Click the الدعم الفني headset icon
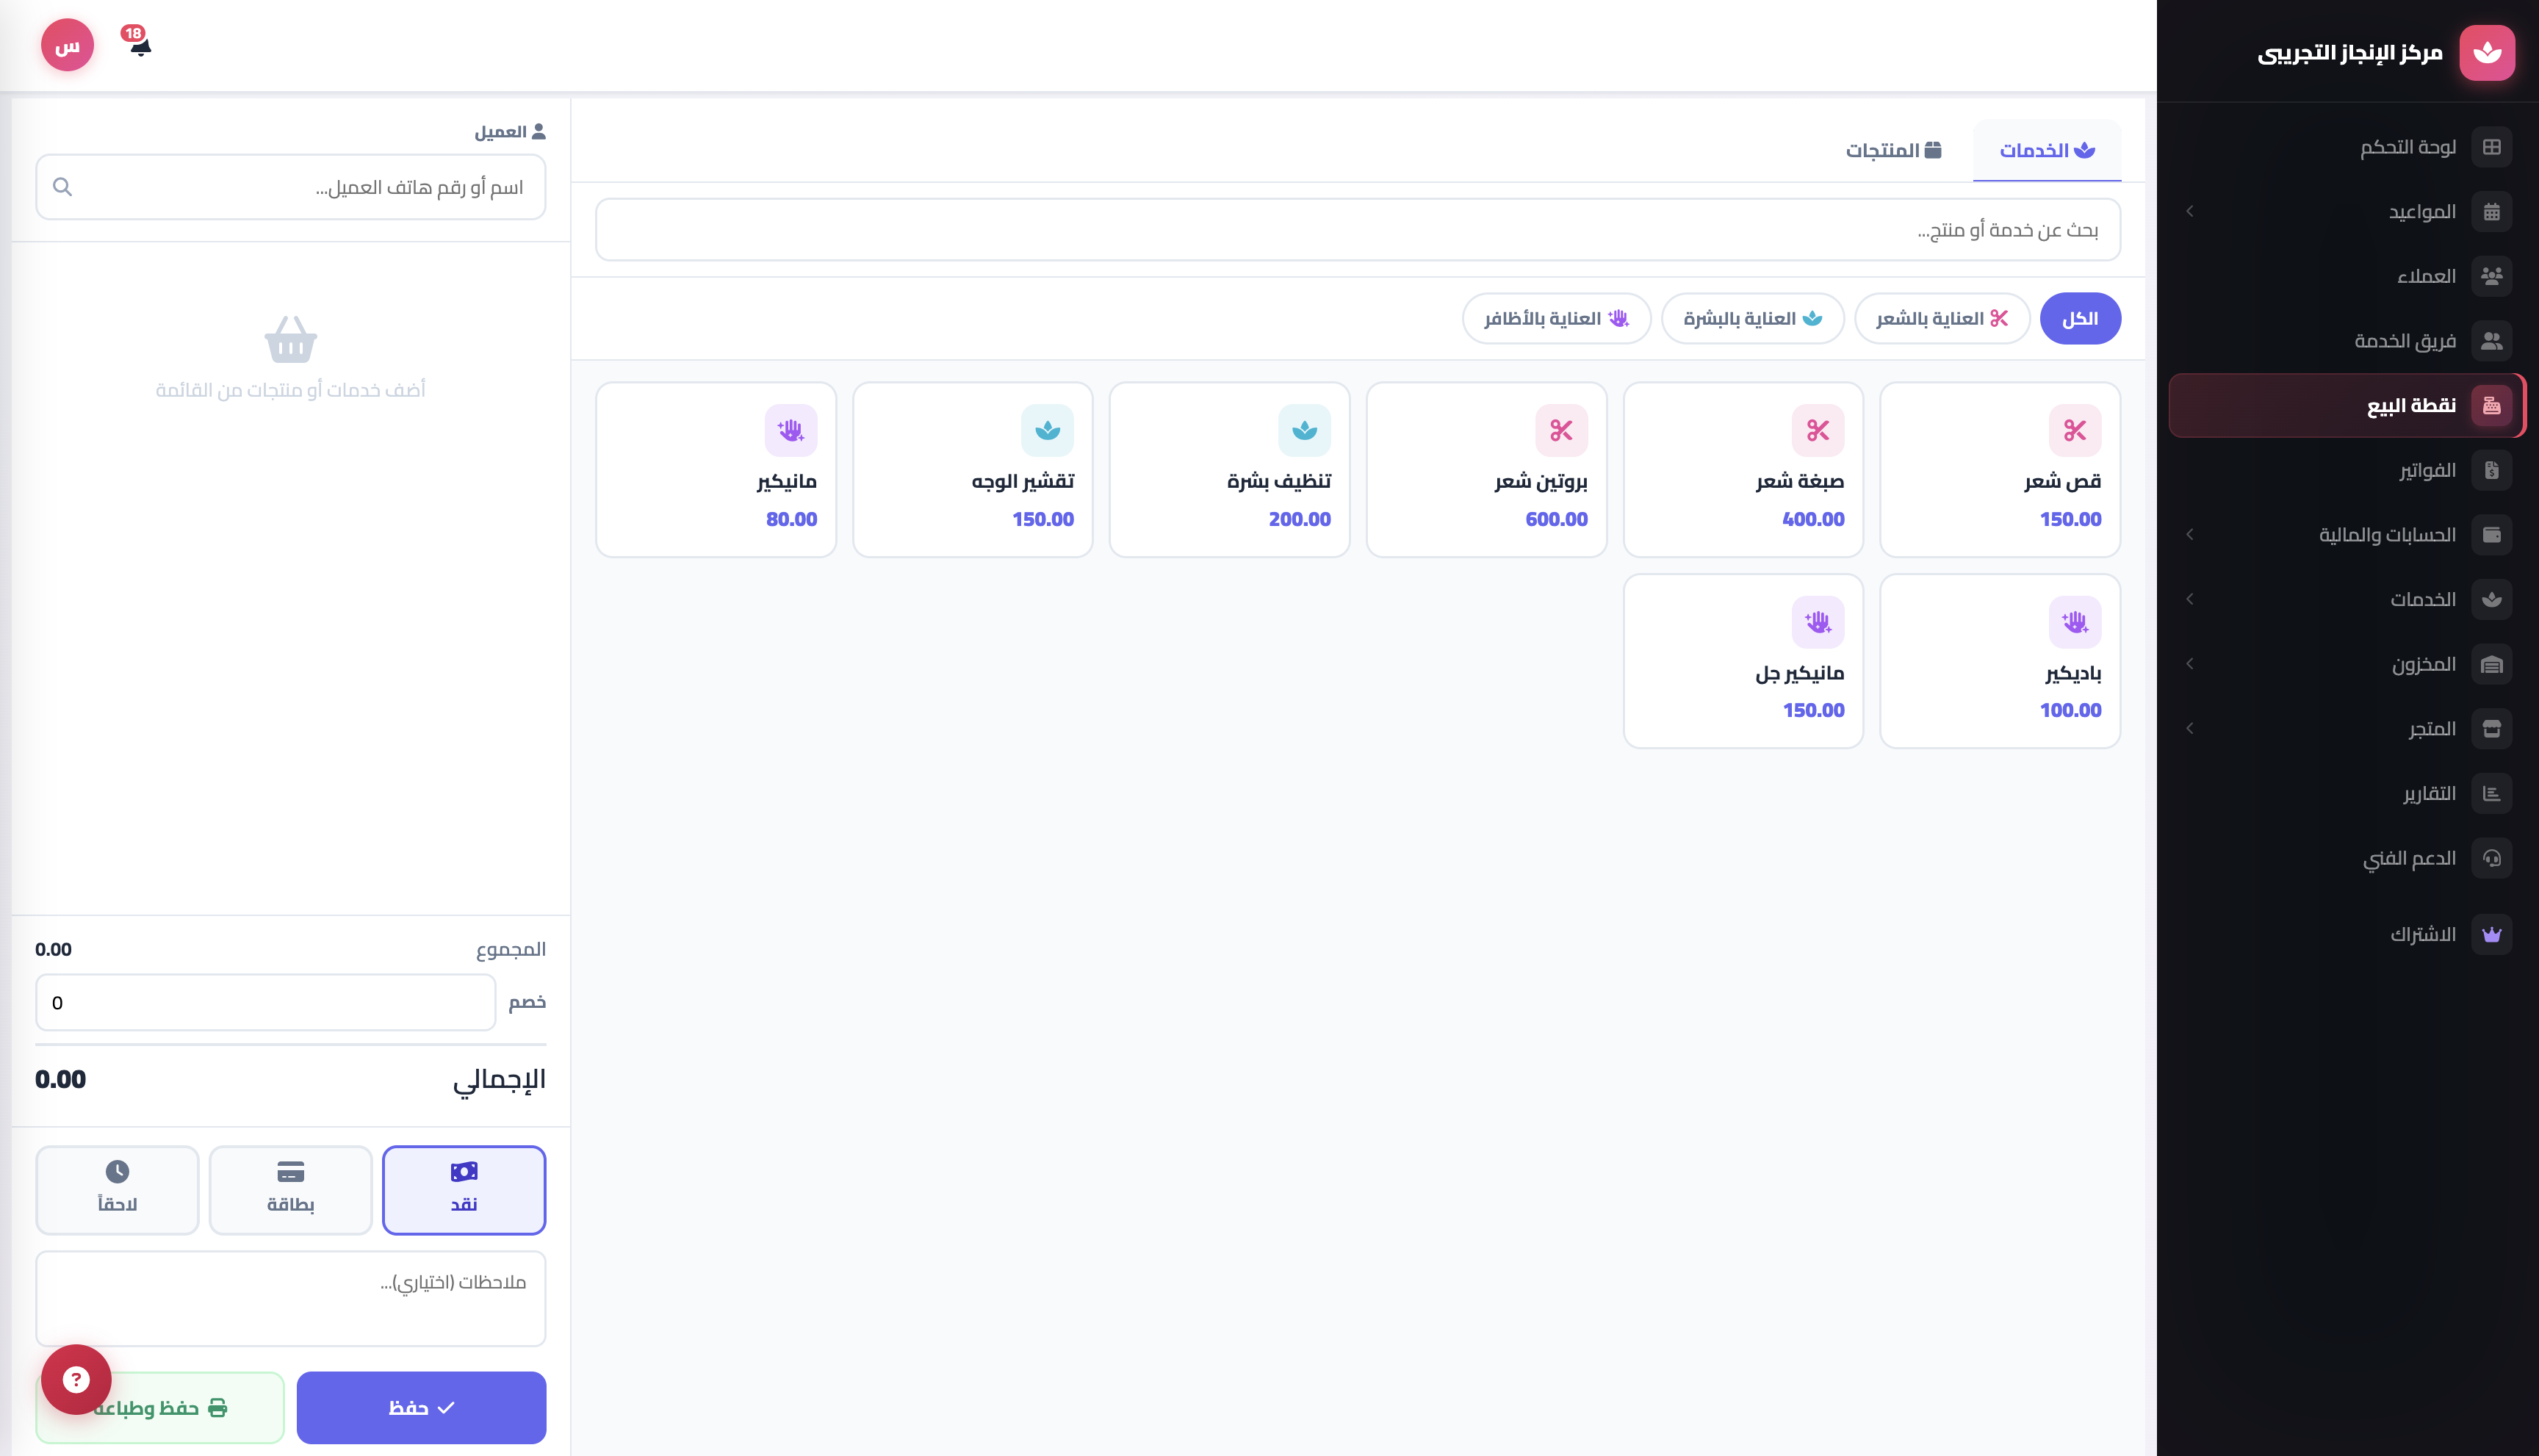 pyautogui.click(x=2491, y=858)
